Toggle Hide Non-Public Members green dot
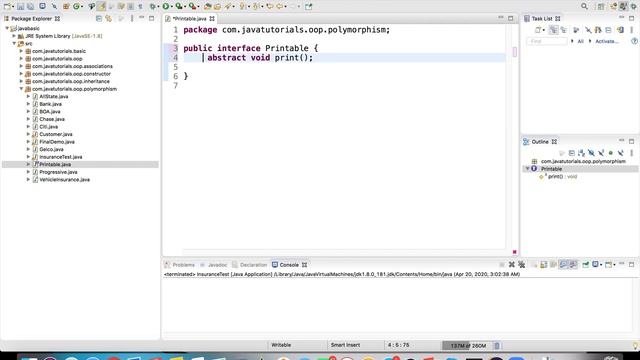Screen dimensions: 640x360 pos(611,153)
